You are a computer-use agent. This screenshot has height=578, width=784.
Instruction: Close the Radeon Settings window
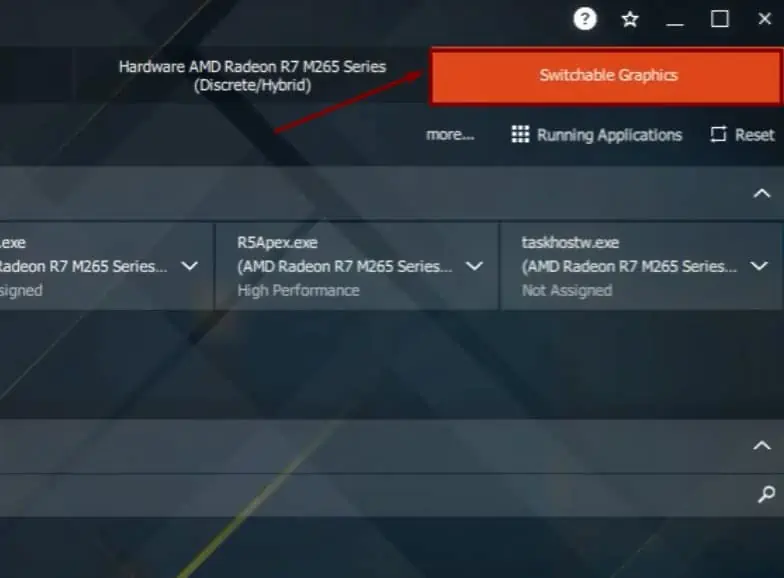click(764, 19)
